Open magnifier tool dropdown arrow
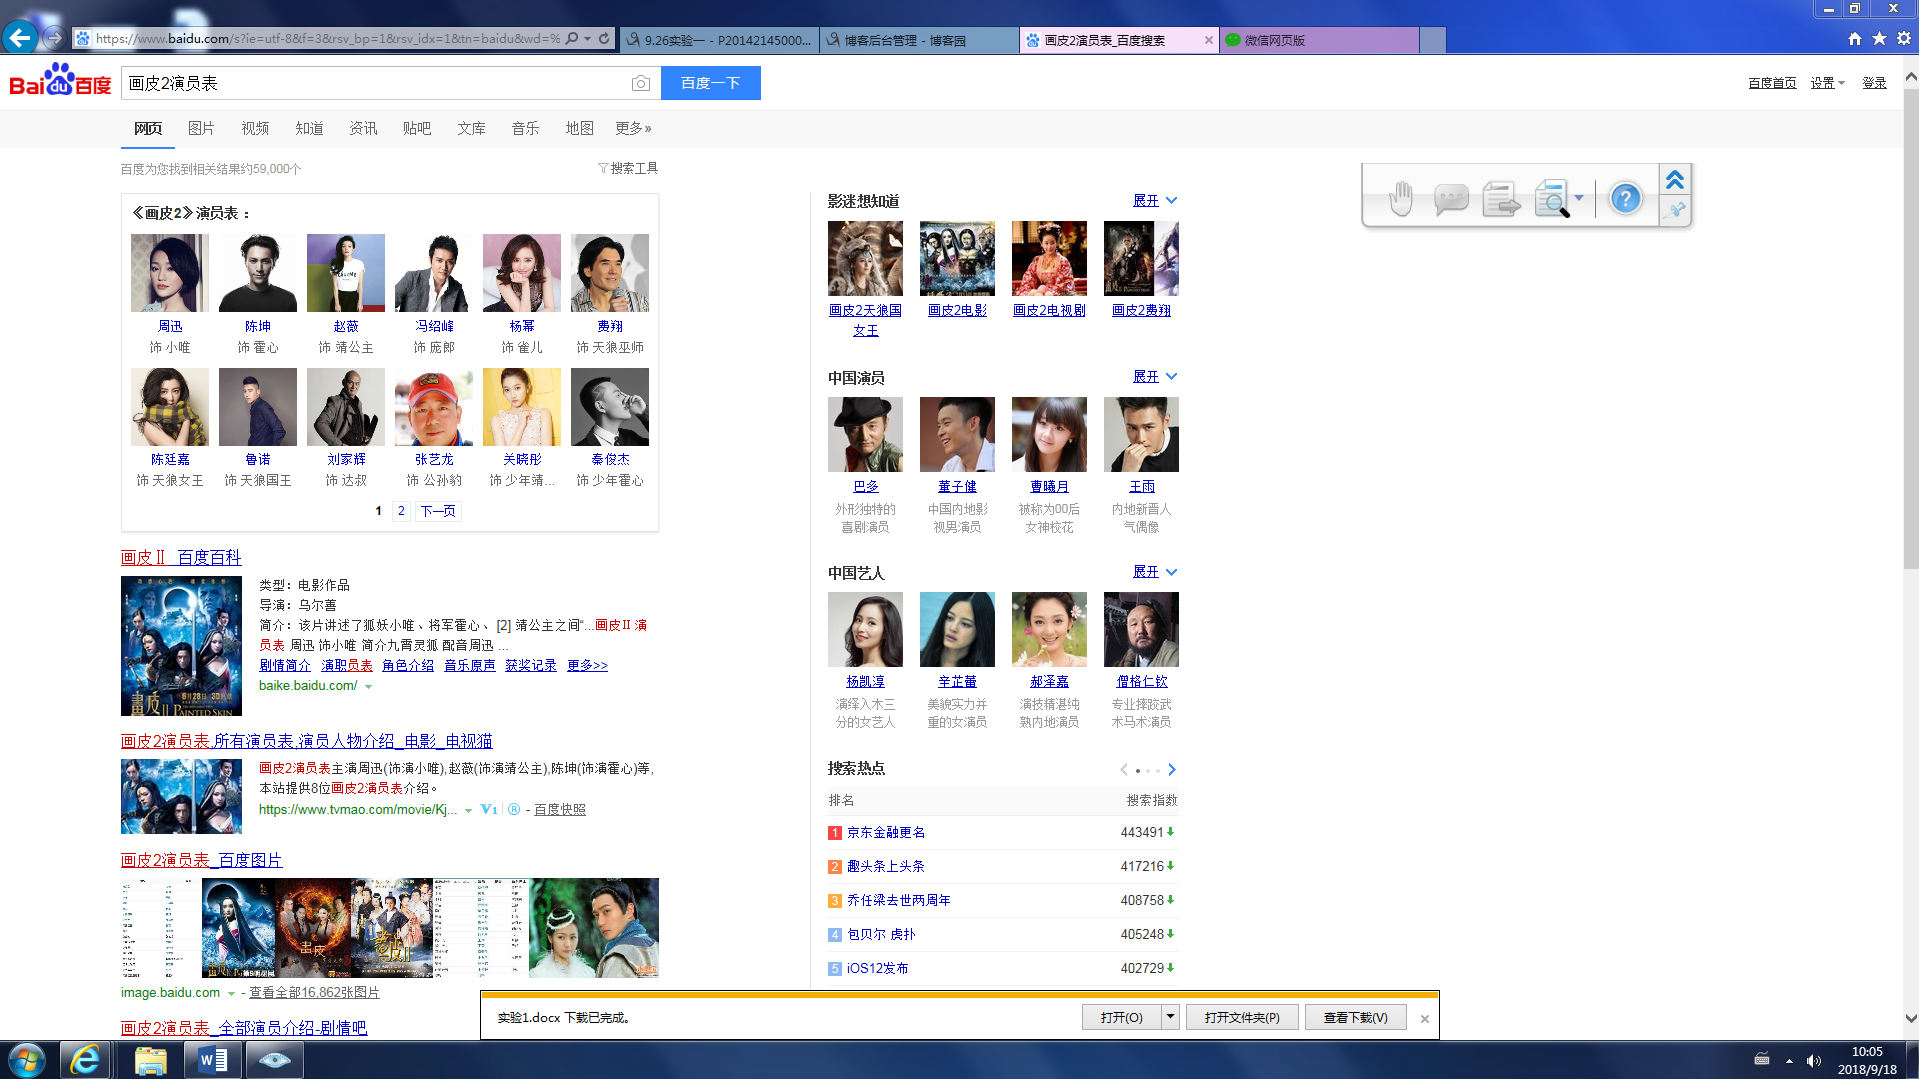 point(1579,197)
